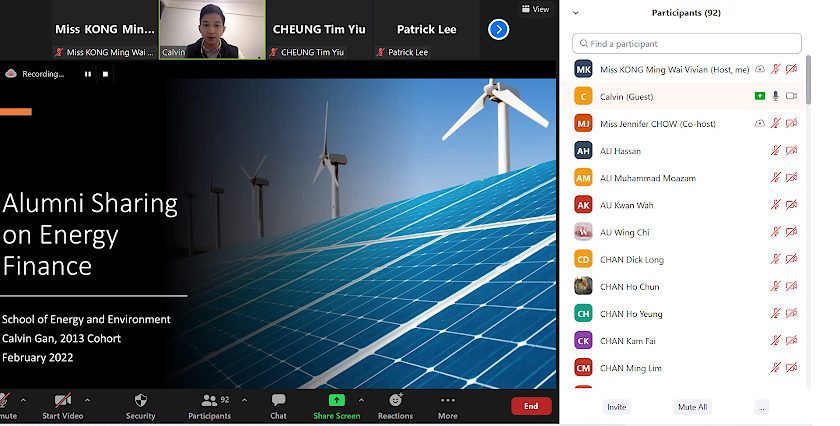Toggle Calvin's camera in participants list

(791, 96)
